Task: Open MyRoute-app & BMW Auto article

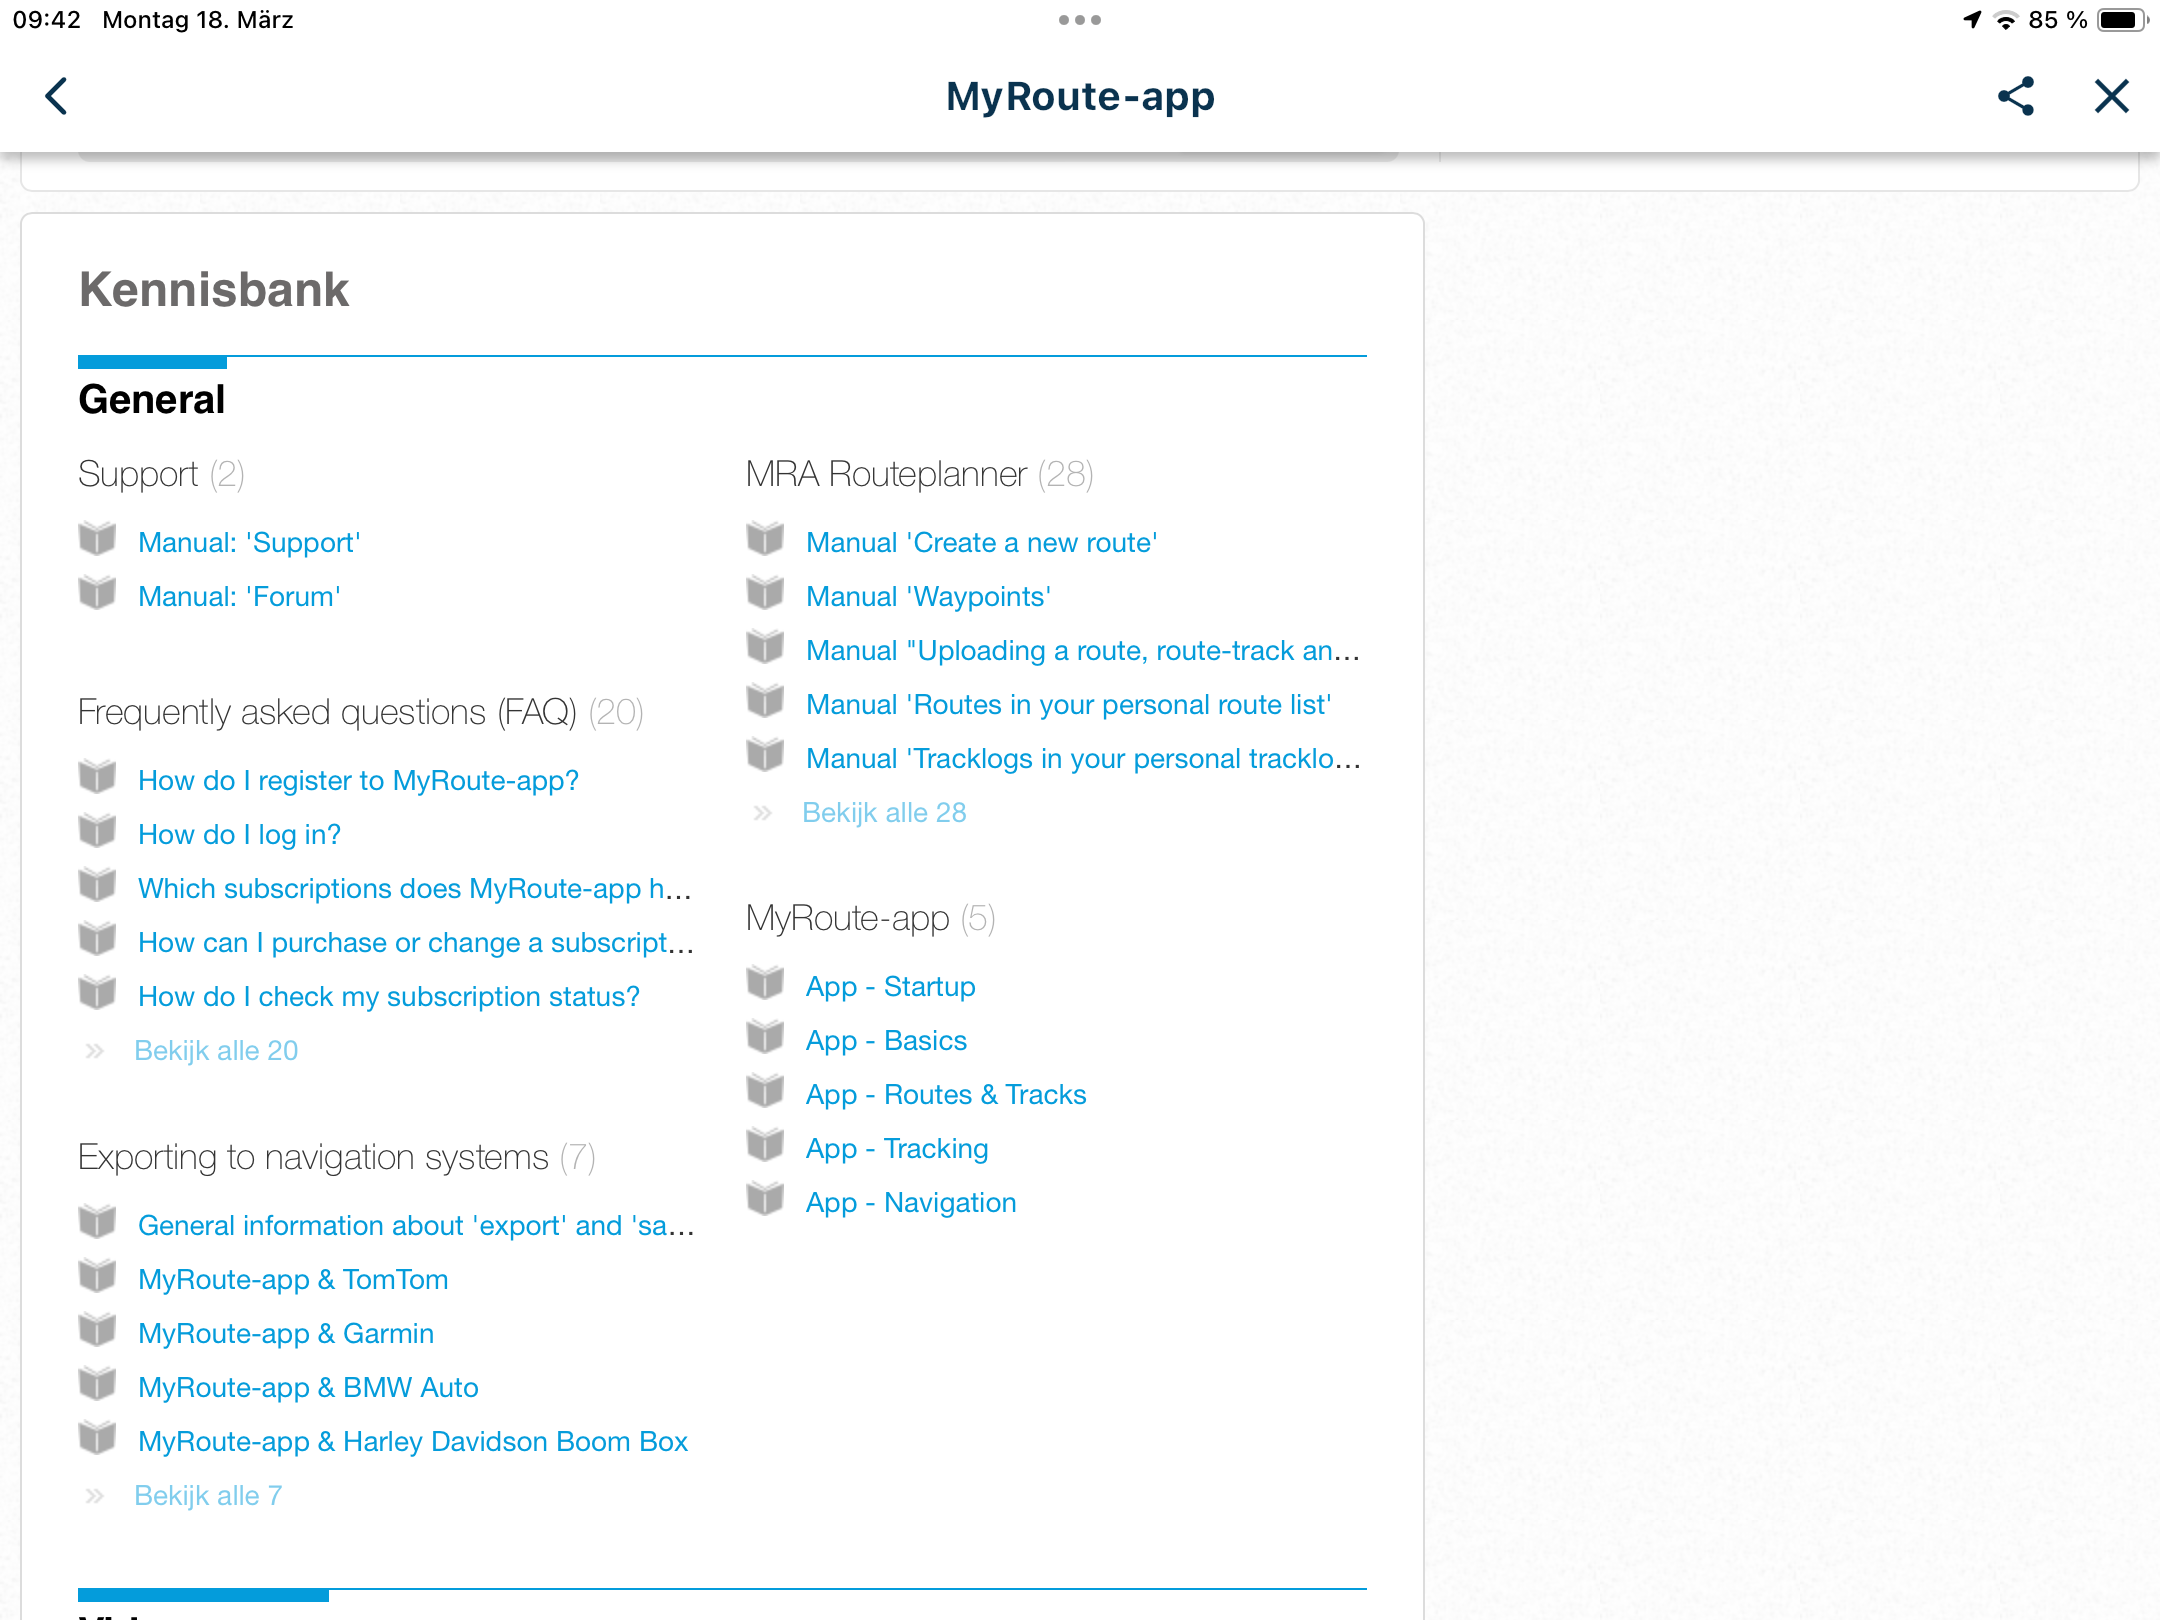Action: (308, 1387)
